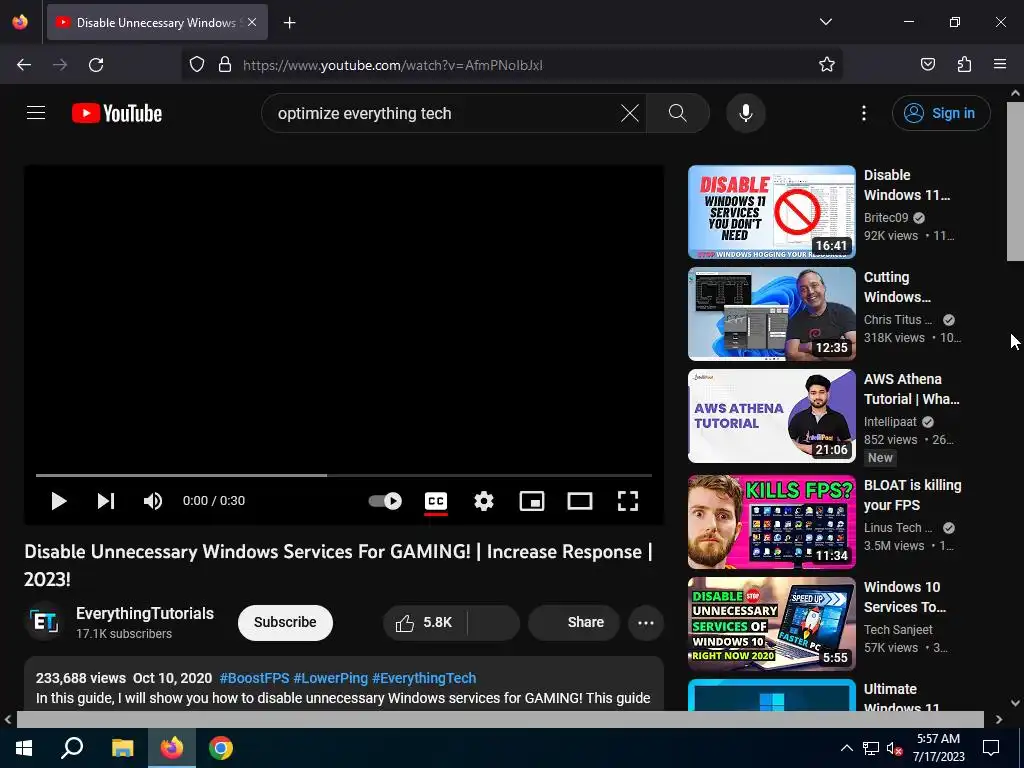Open Firefox application menu

(x=1000, y=65)
